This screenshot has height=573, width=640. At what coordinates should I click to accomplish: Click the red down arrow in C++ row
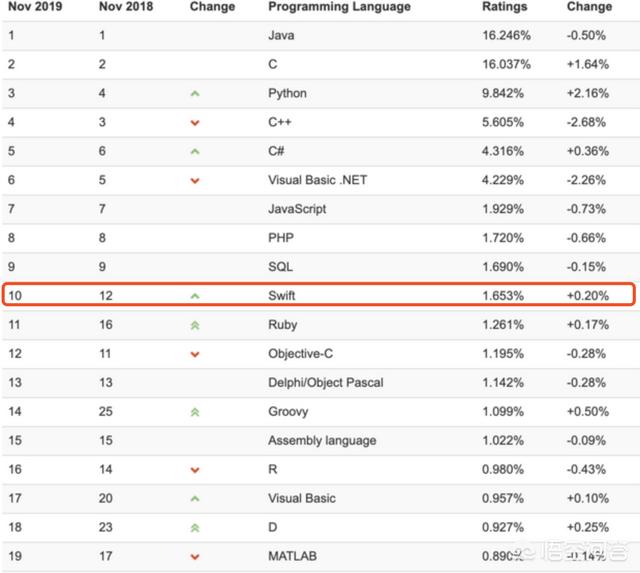click(195, 123)
